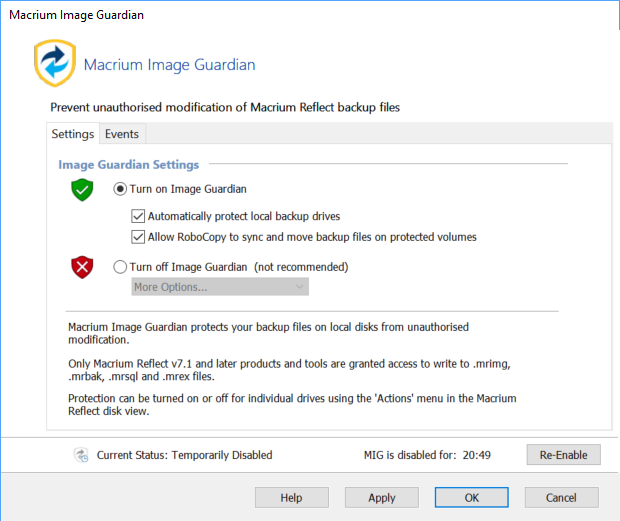
Task: Click the status icon beside Current Status
Action: (81, 455)
